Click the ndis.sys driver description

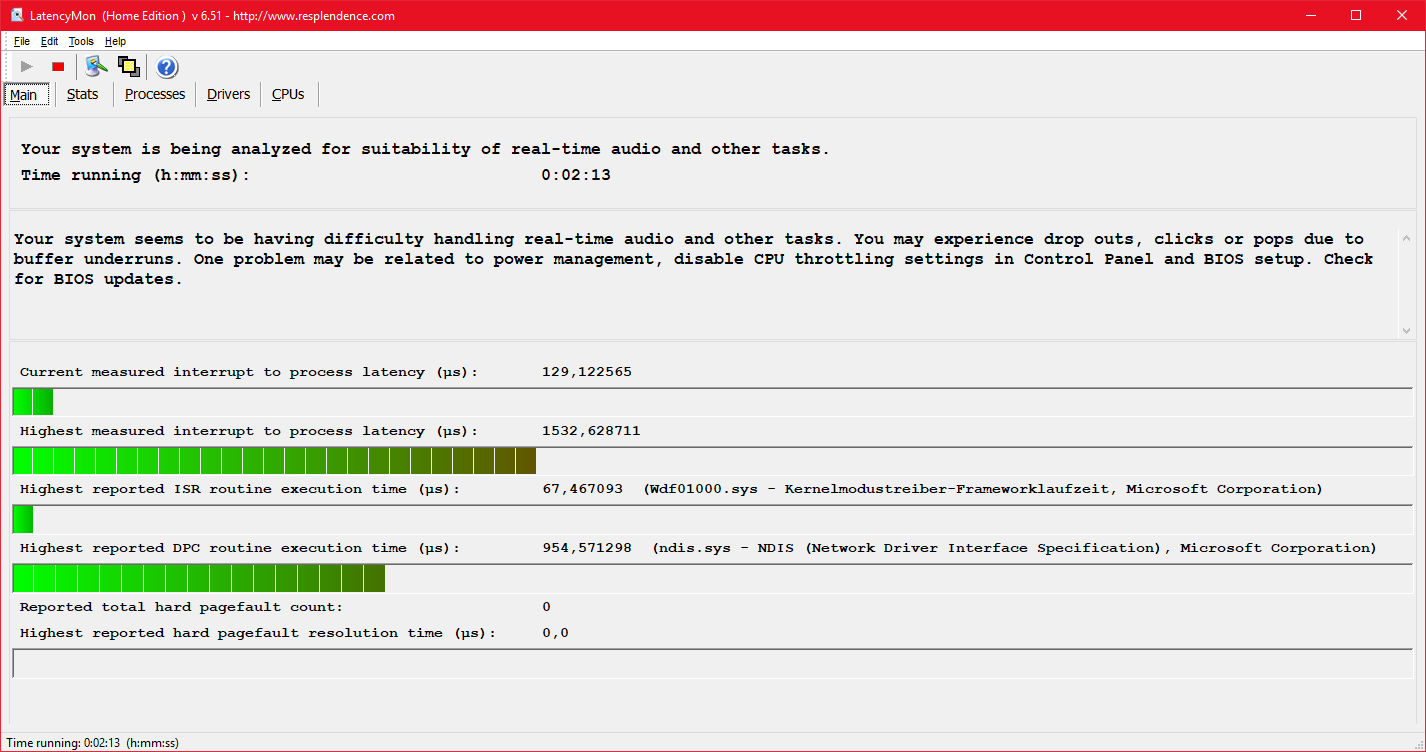pyautogui.click(x=1015, y=548)
